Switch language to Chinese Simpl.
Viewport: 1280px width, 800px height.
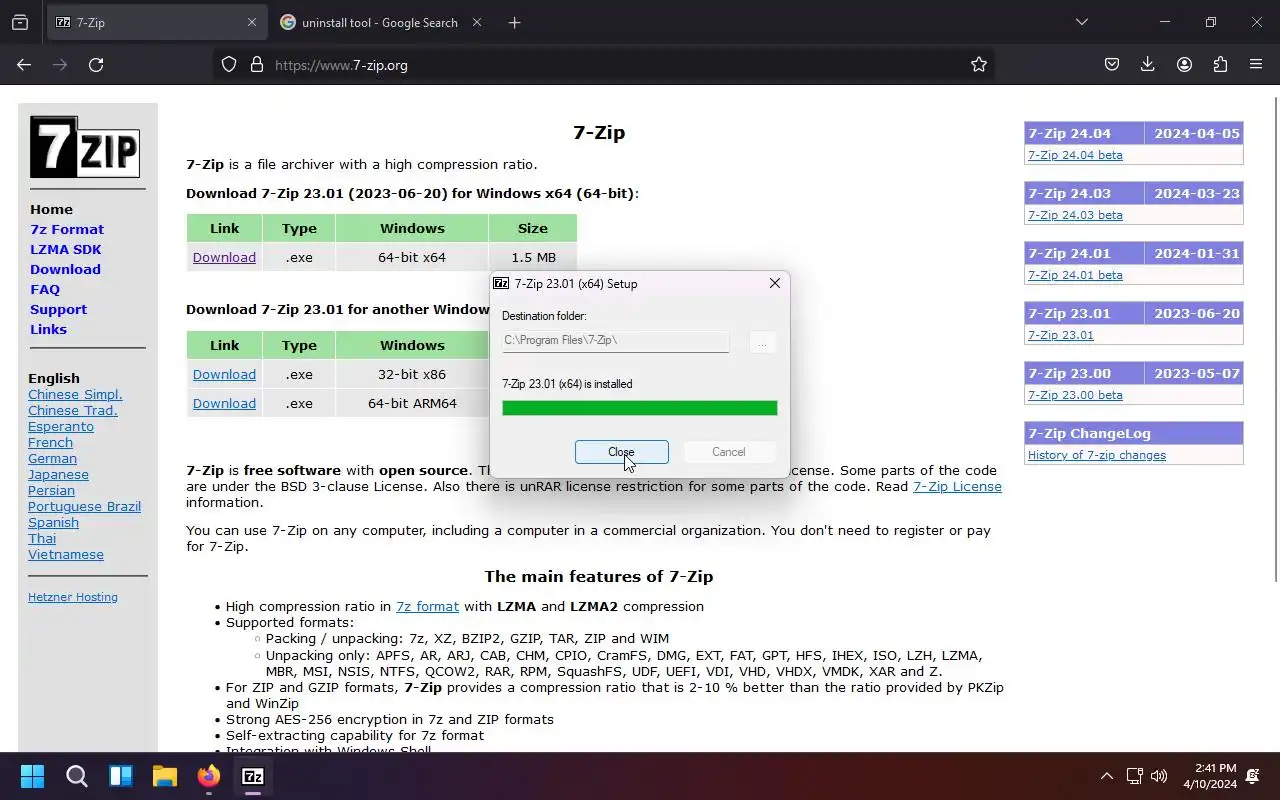(x=75, y=394)
